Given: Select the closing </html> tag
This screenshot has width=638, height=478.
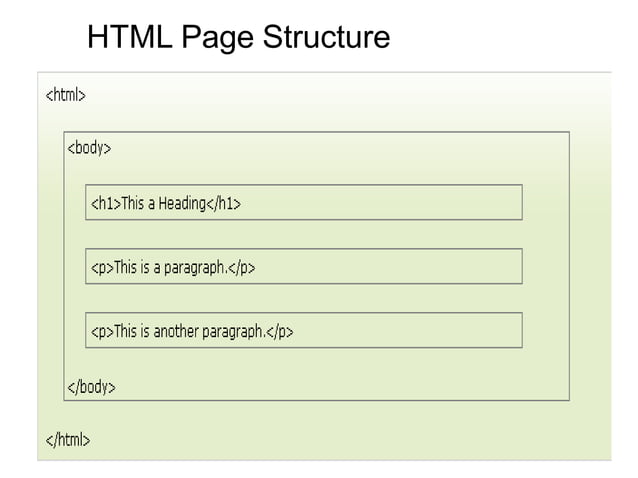Looking at the screenshot, I should pyautogui.click(x=68, y=439).
